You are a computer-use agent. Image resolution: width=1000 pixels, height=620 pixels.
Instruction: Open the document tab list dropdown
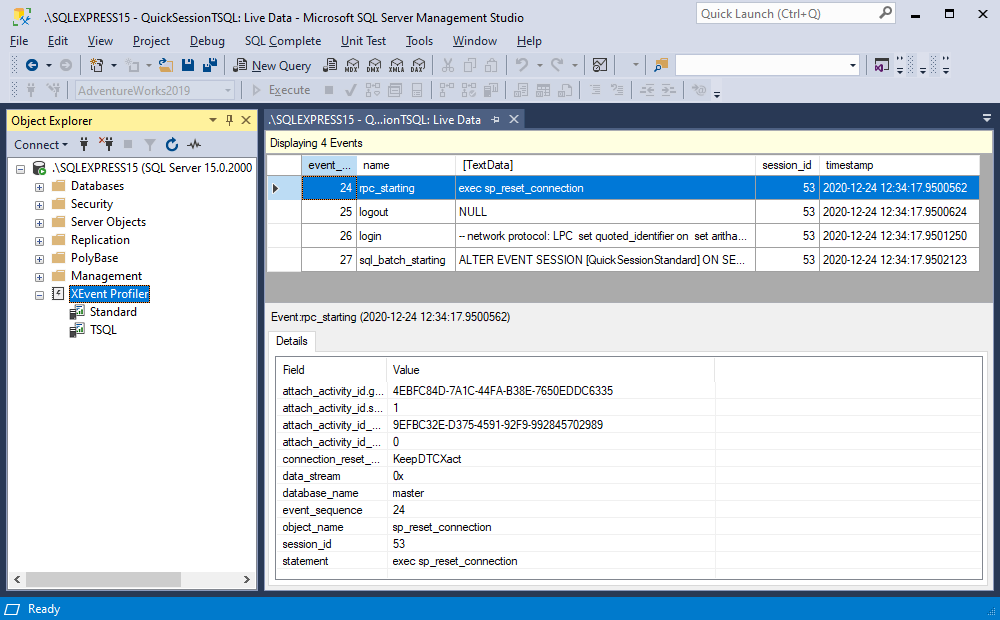[987, 119]
